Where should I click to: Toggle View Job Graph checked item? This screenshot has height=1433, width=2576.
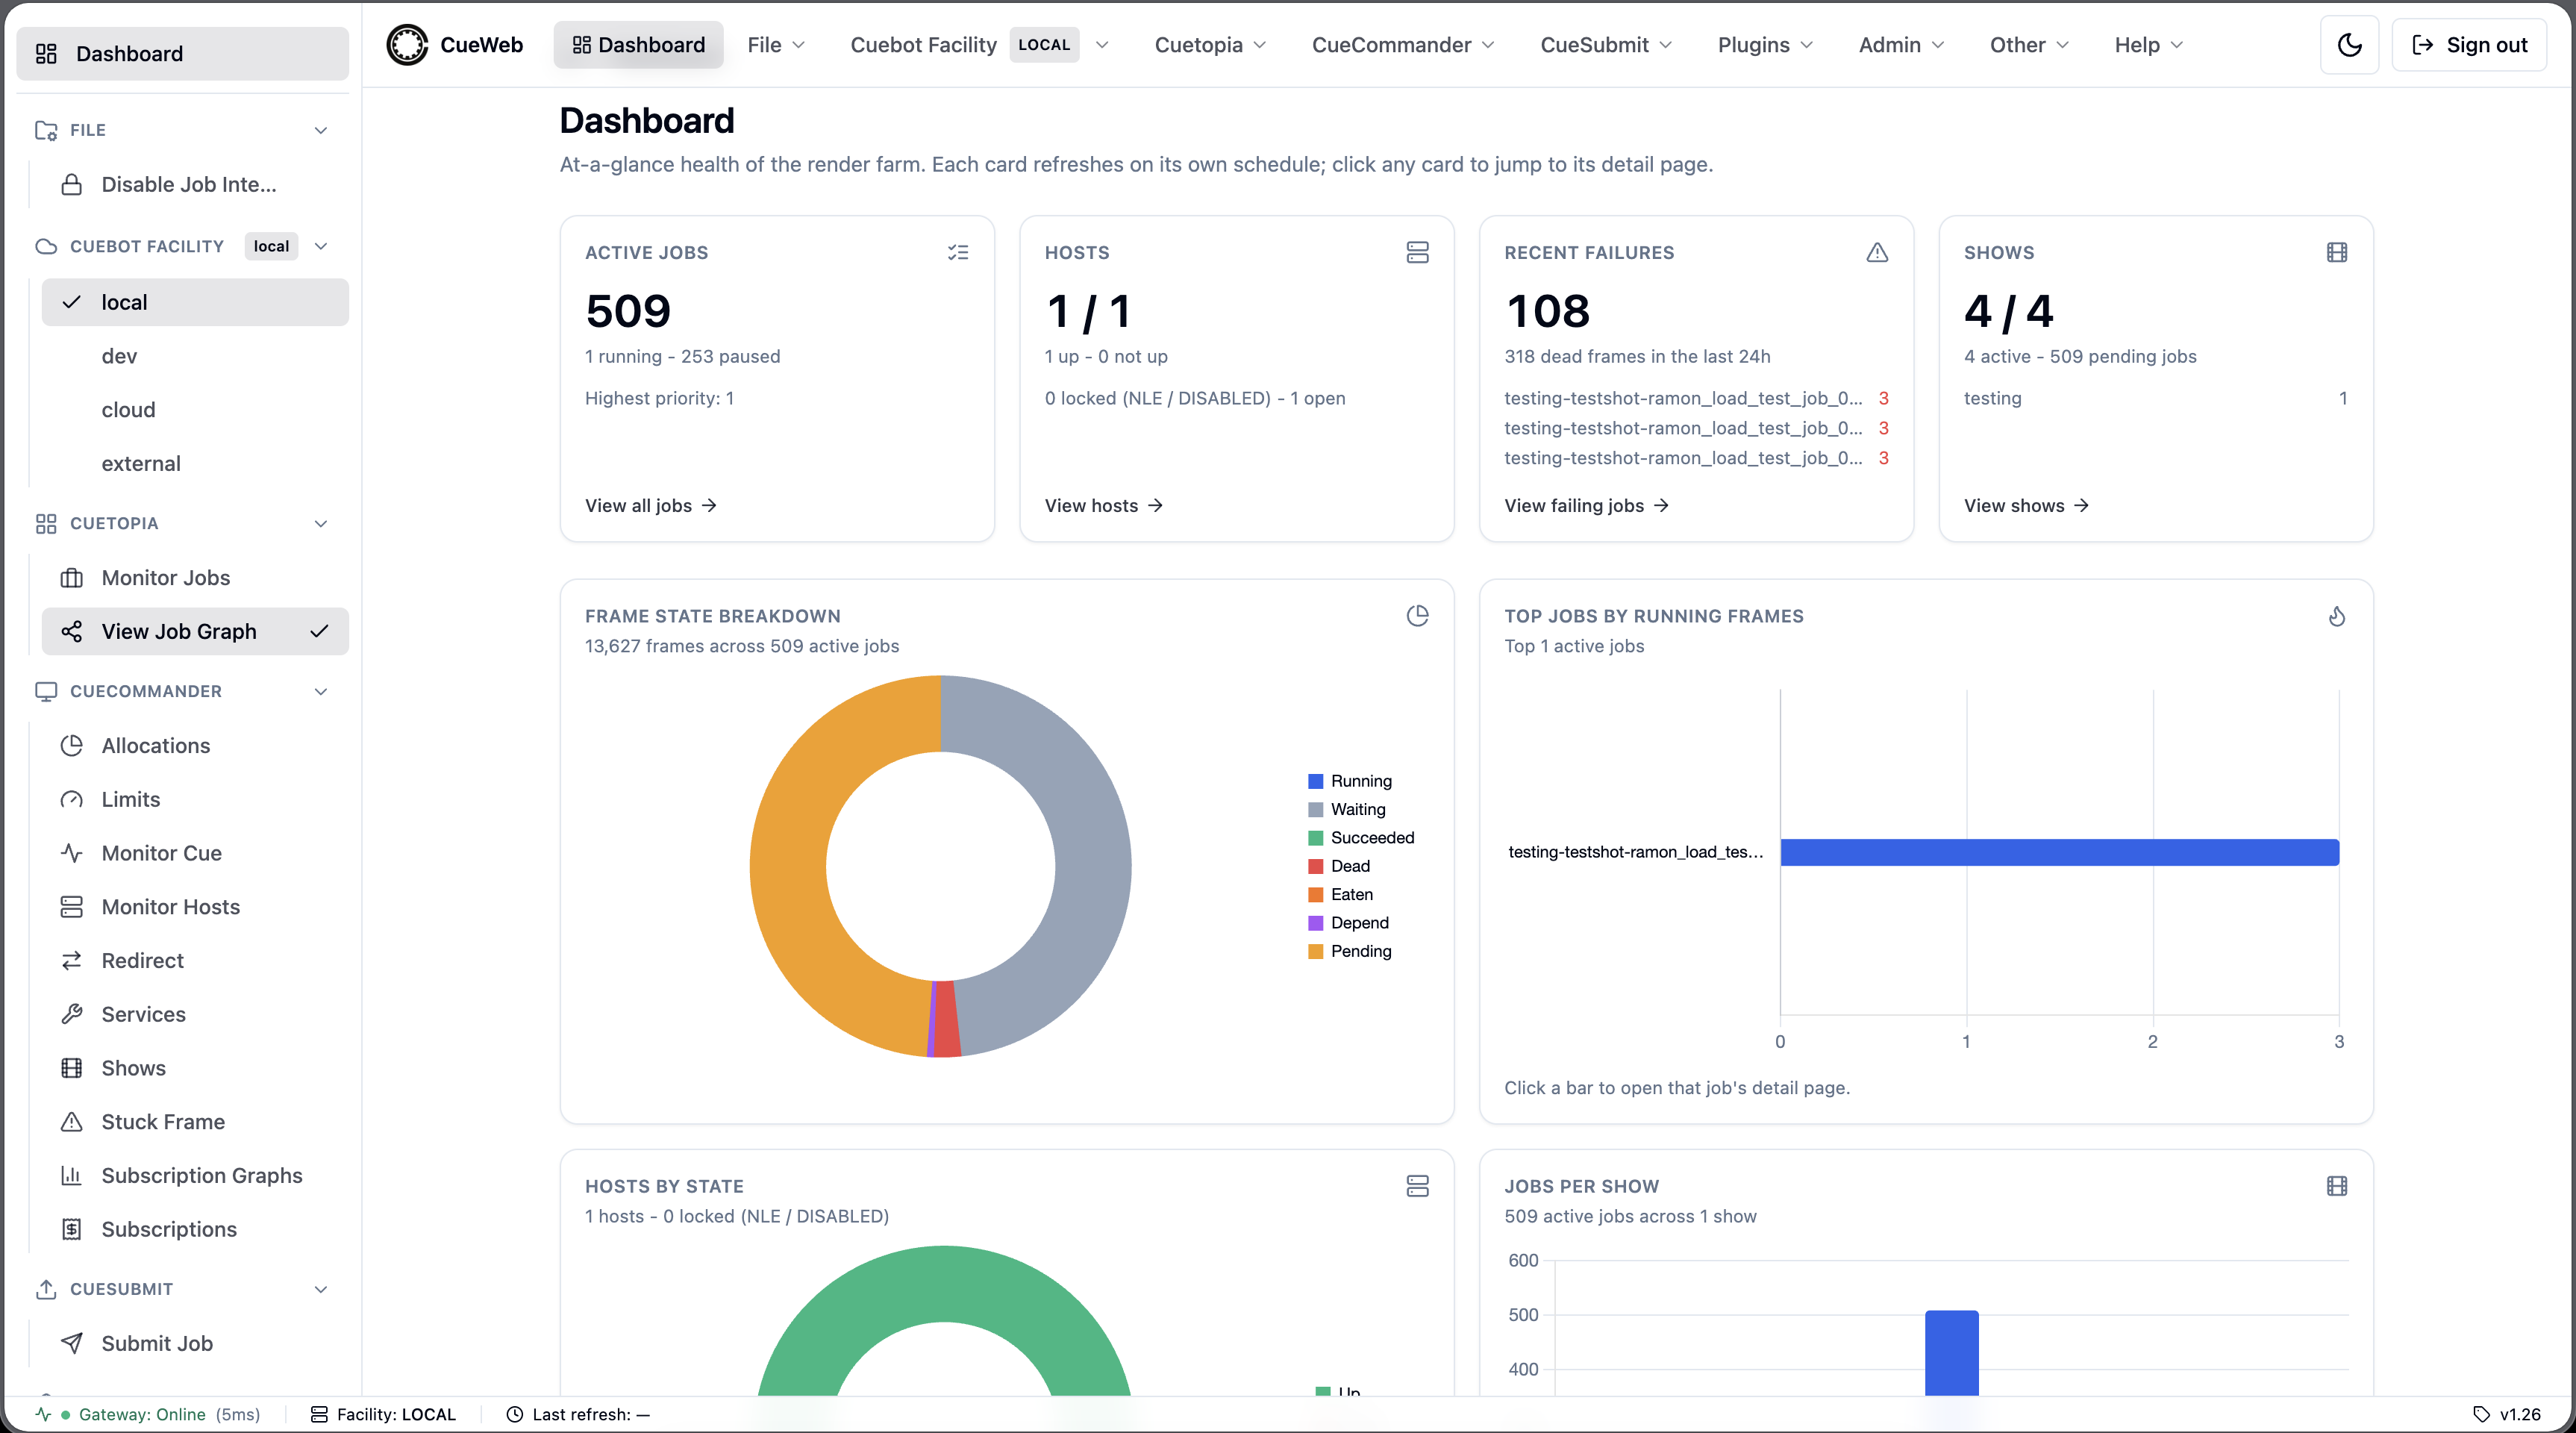pos(195,631)
